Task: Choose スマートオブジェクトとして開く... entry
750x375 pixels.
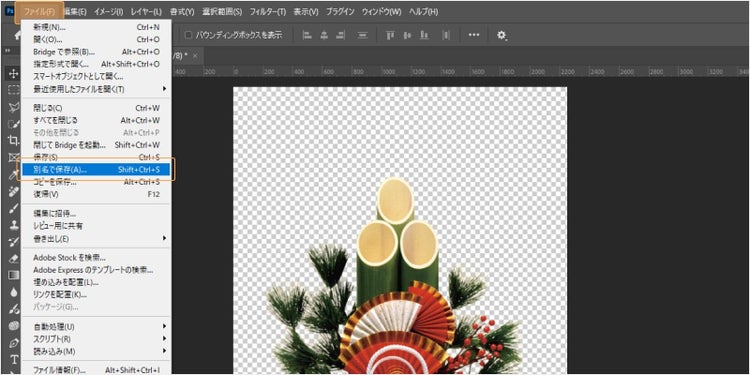Action: pos(96,77)
